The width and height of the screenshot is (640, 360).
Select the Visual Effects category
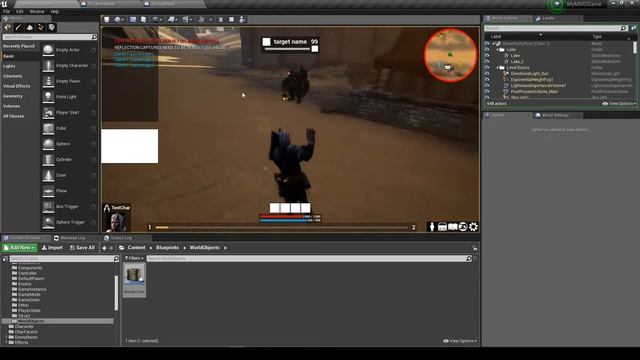point(16,86)
